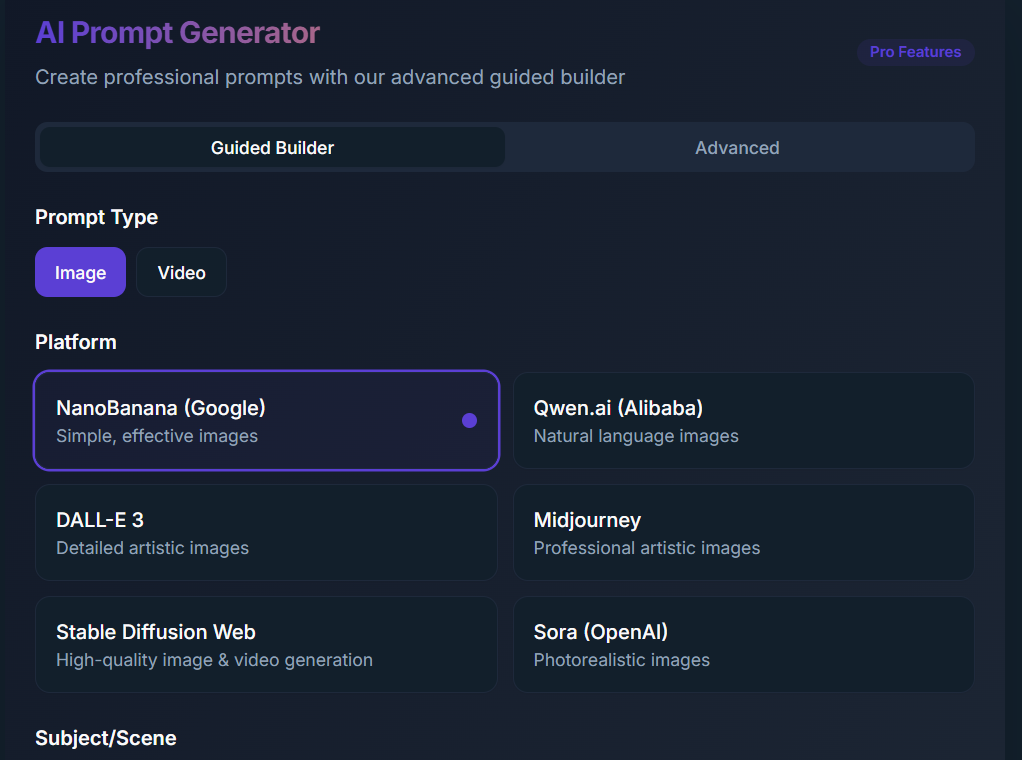Viewport: 1022px width, 760px height.
Task: Click the purple selection dot on NanoBanana
Action: (x=469, y=420)
